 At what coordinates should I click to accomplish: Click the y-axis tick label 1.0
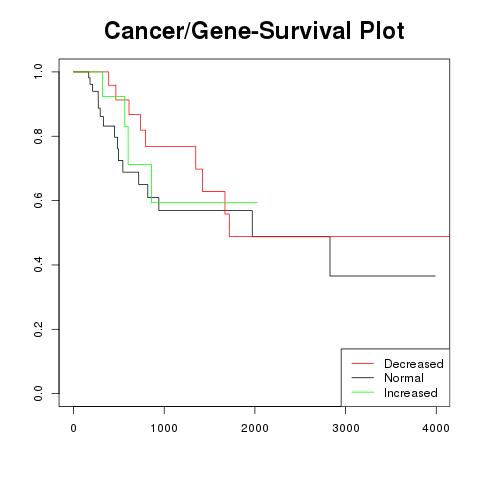tap(38, 72)
